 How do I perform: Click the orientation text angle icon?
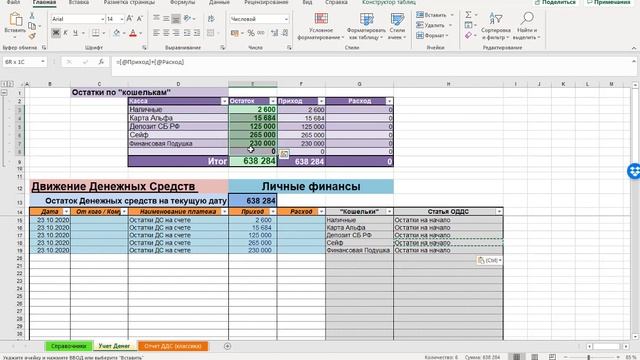pyautogui.click(x=187, y=19)
